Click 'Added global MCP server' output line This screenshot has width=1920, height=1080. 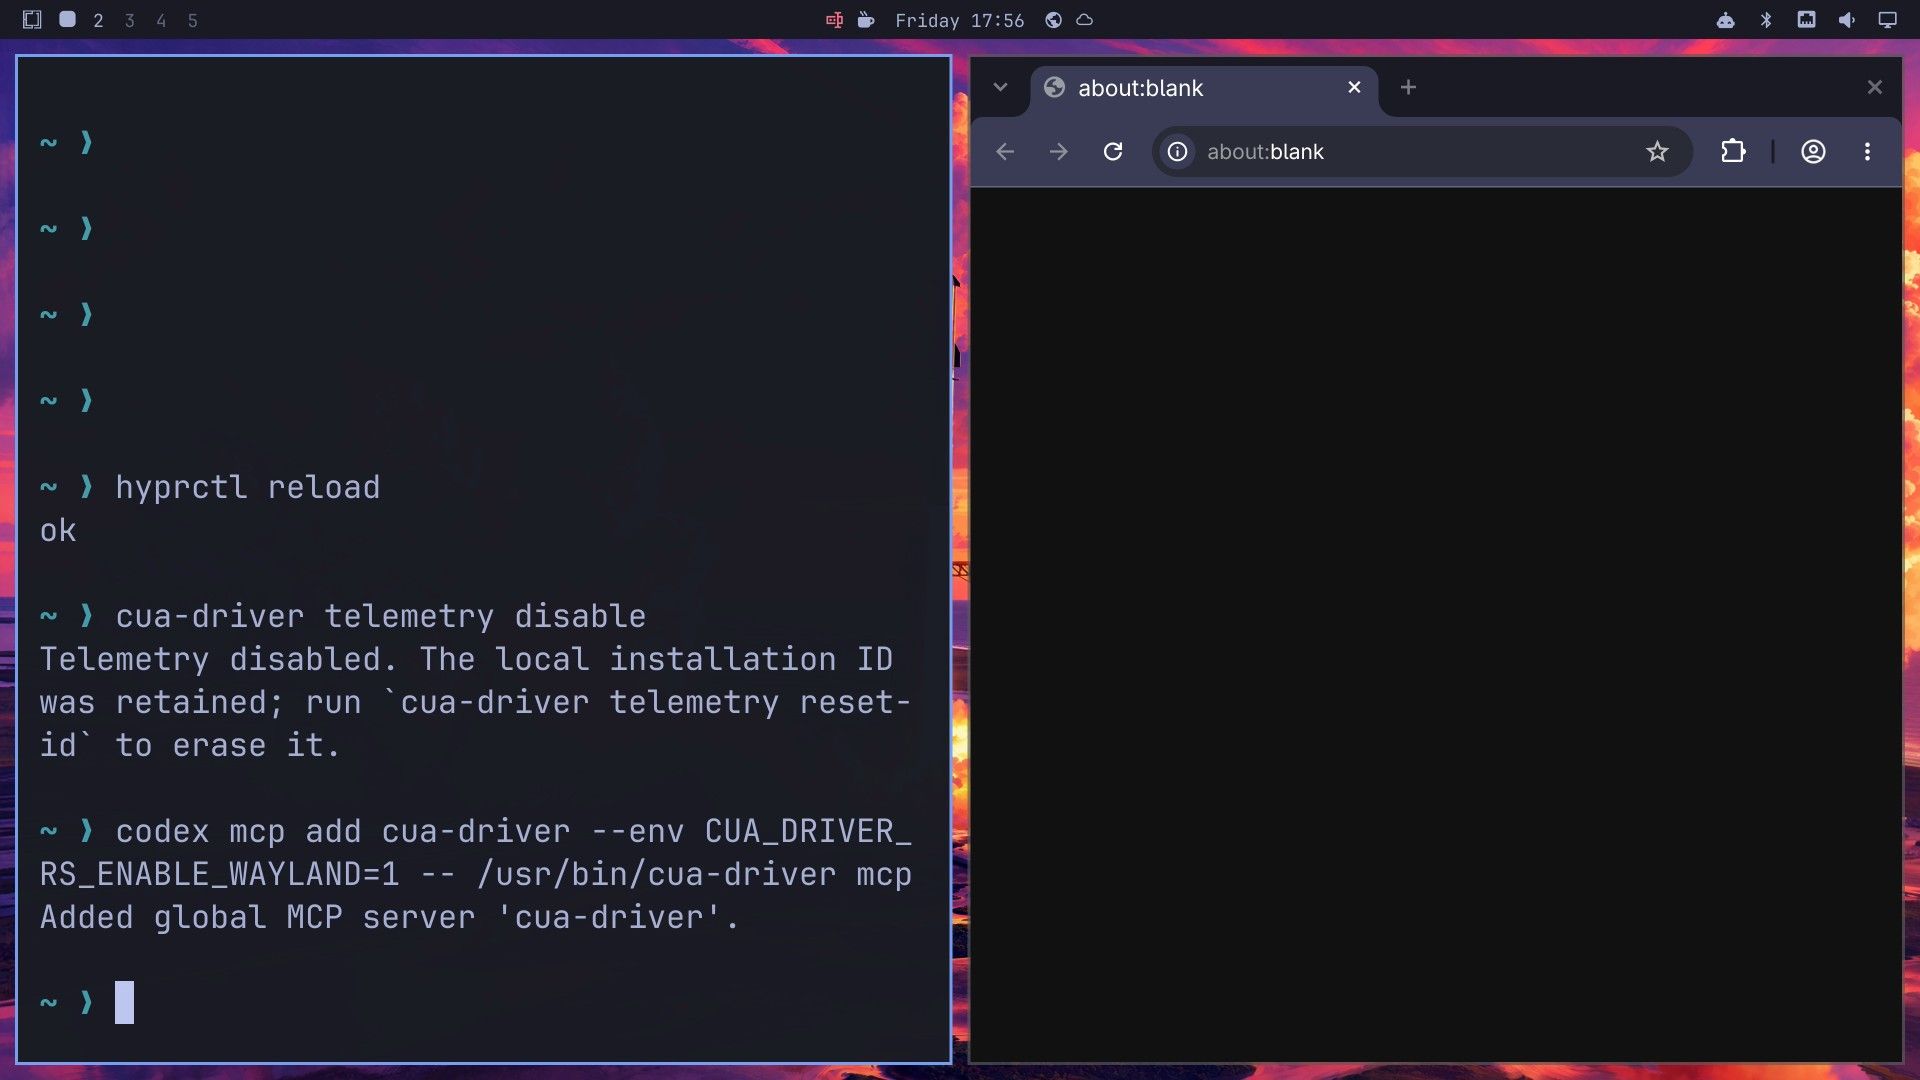click(x=389, y=917)
